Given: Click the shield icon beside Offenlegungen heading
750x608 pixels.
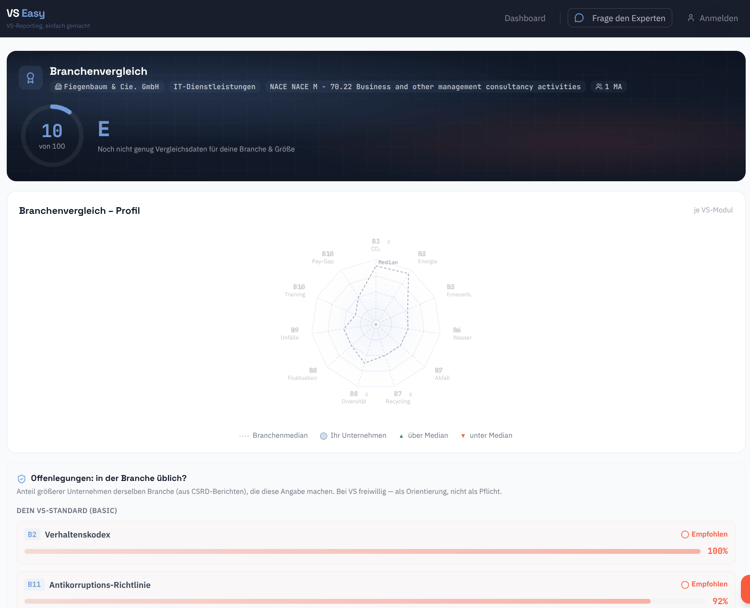Looking at the screenshot, I should [x=22, y=478].
